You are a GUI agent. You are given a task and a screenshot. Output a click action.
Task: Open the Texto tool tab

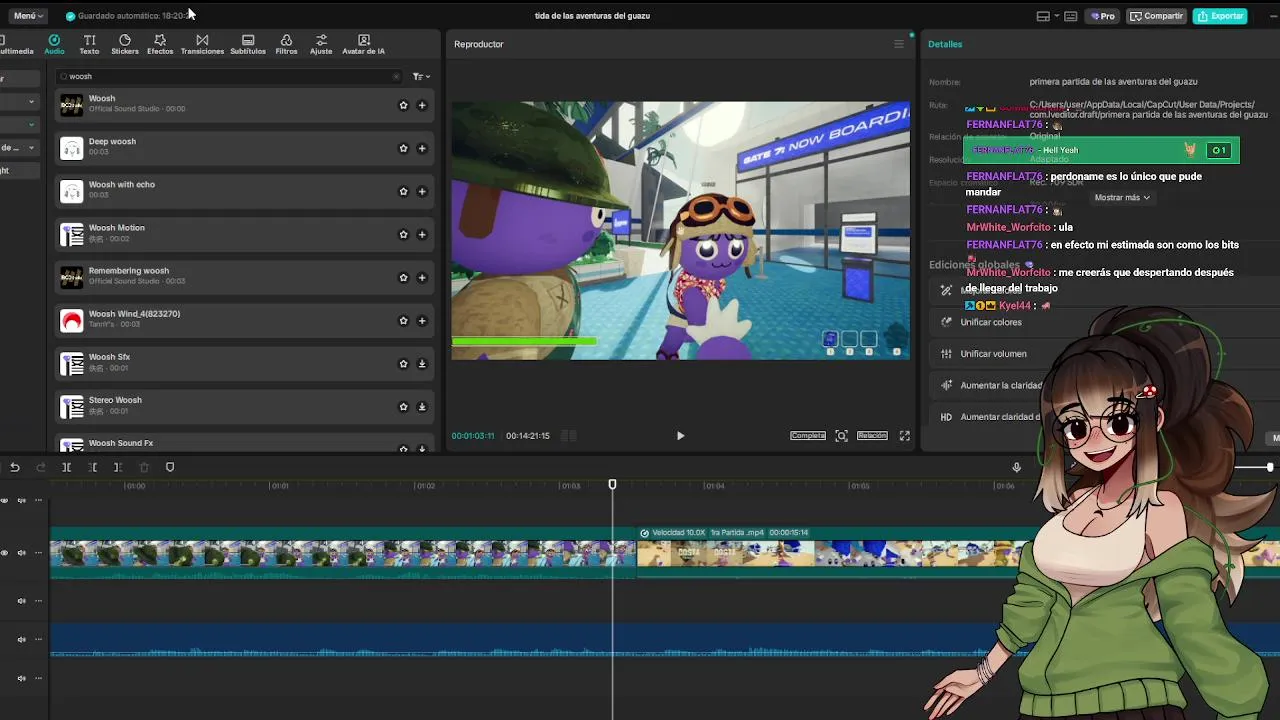click(89, 44)
